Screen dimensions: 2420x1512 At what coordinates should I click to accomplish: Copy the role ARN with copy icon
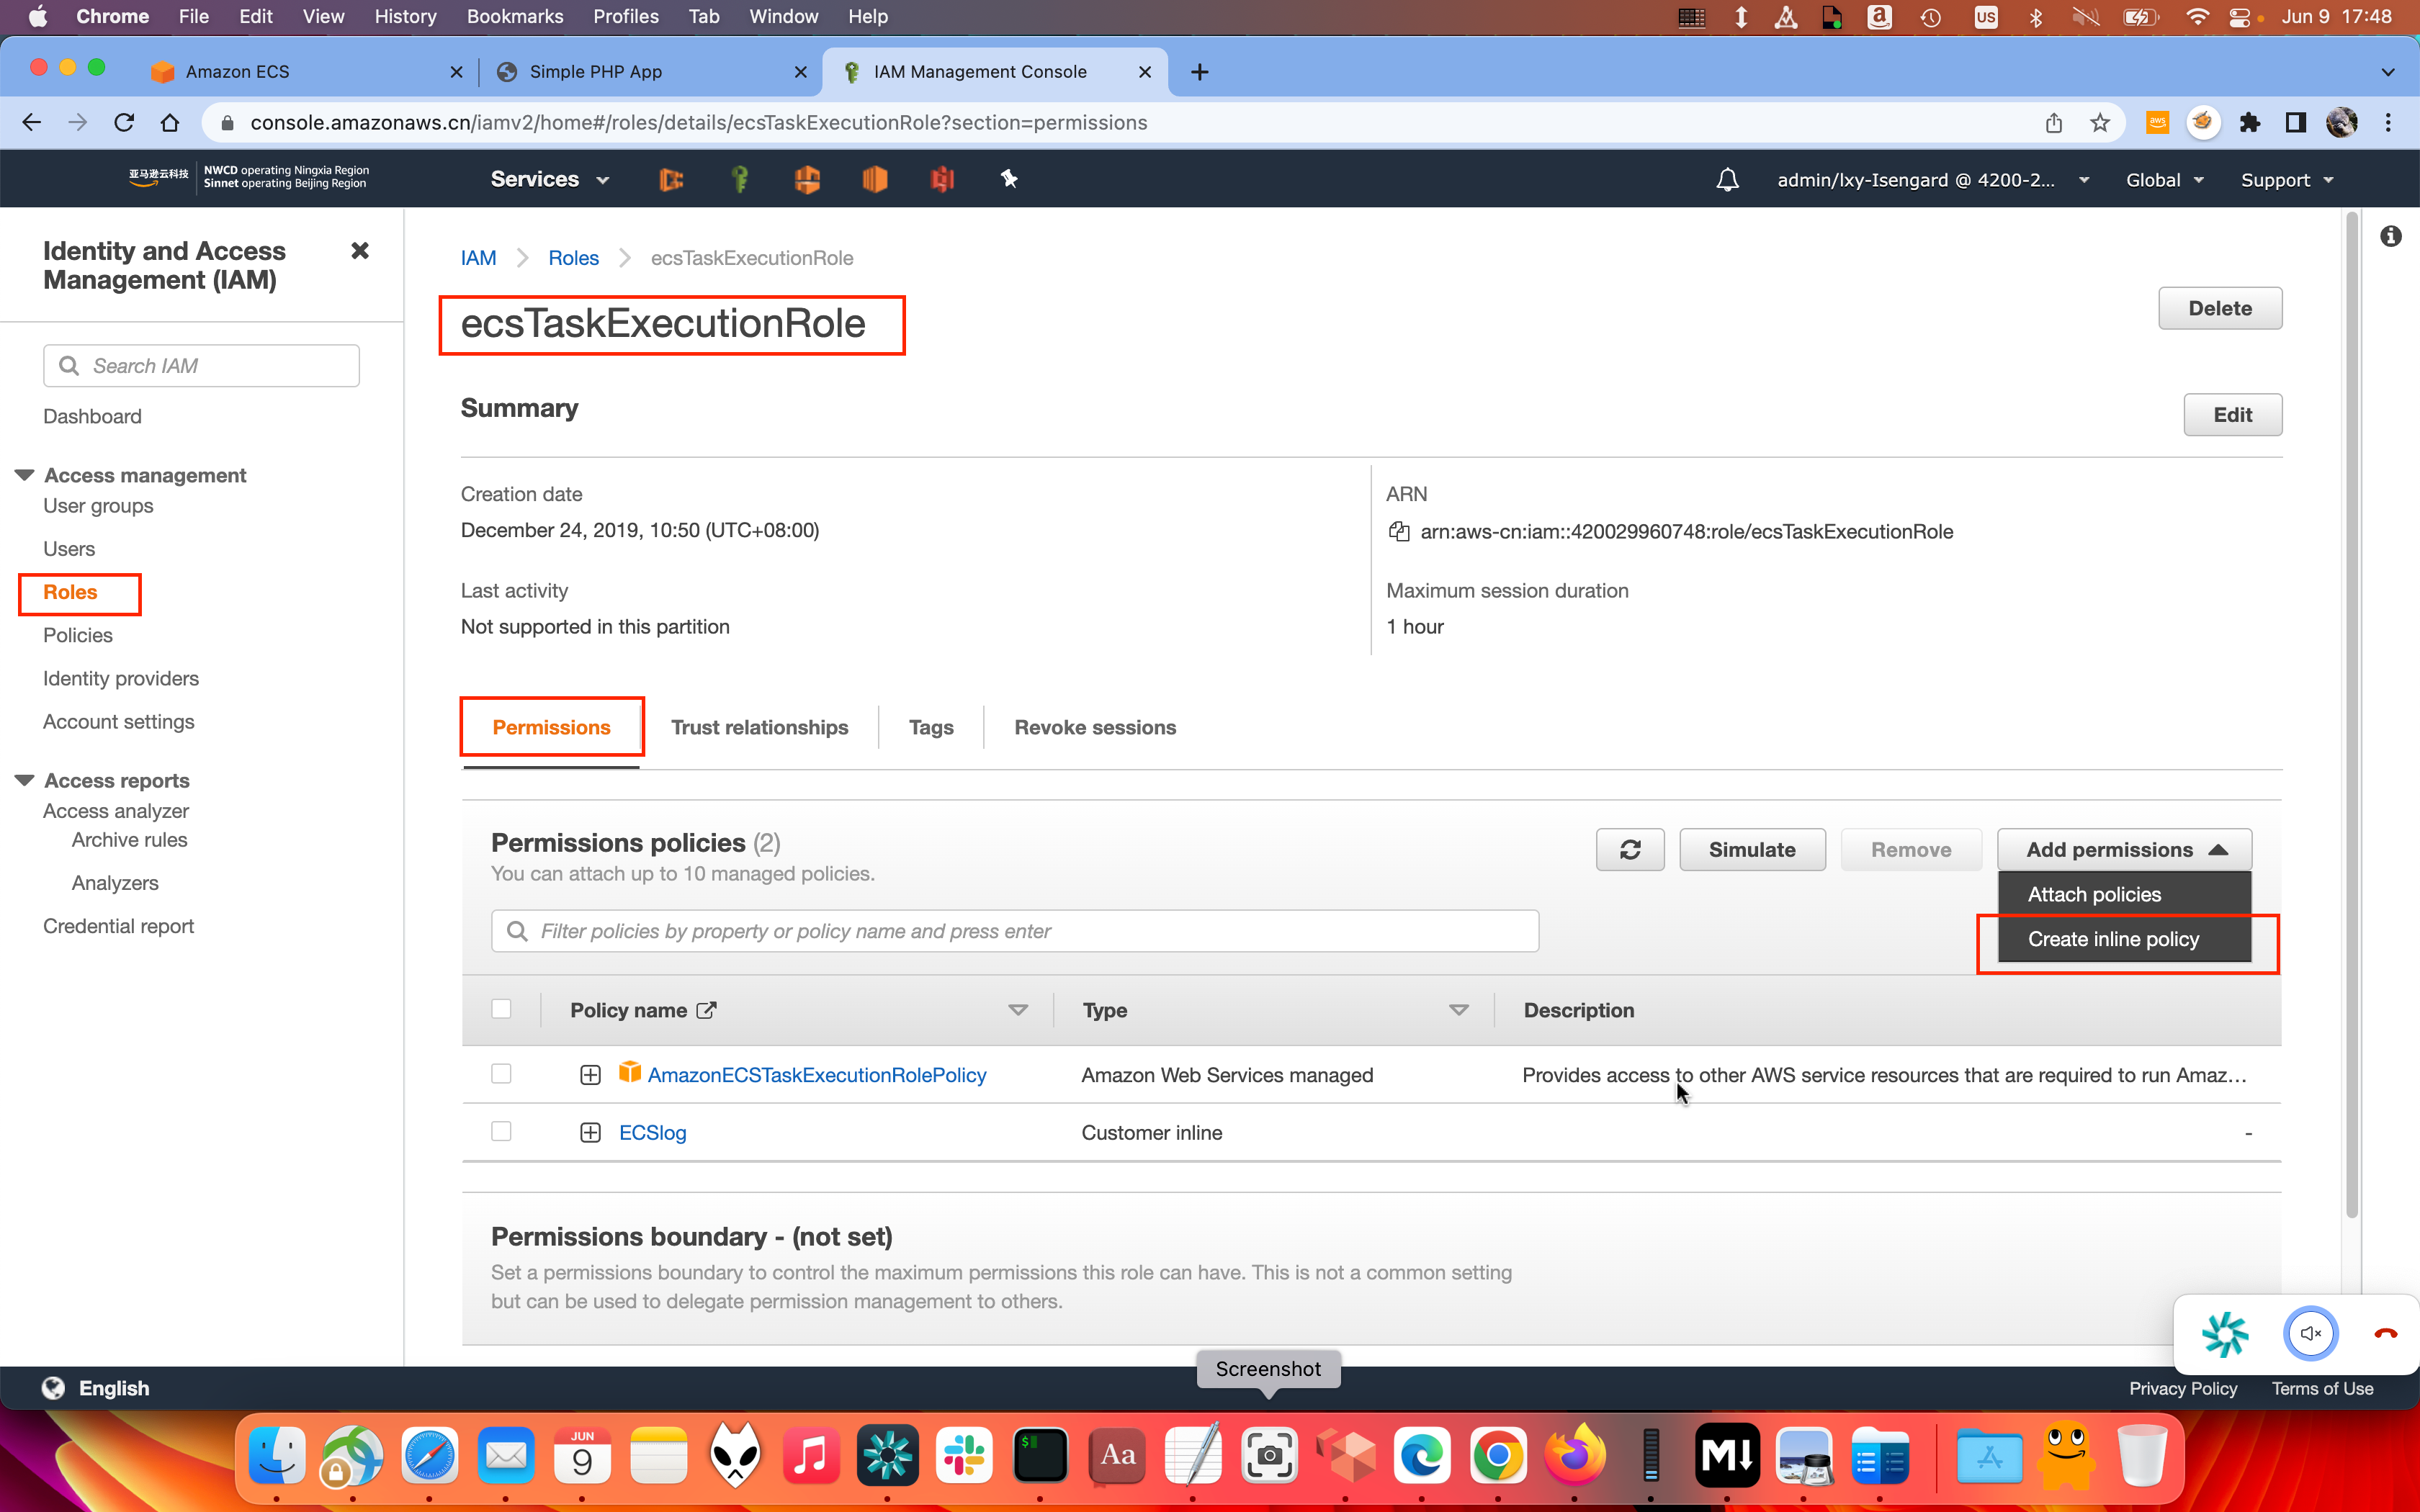point(1399,531)
